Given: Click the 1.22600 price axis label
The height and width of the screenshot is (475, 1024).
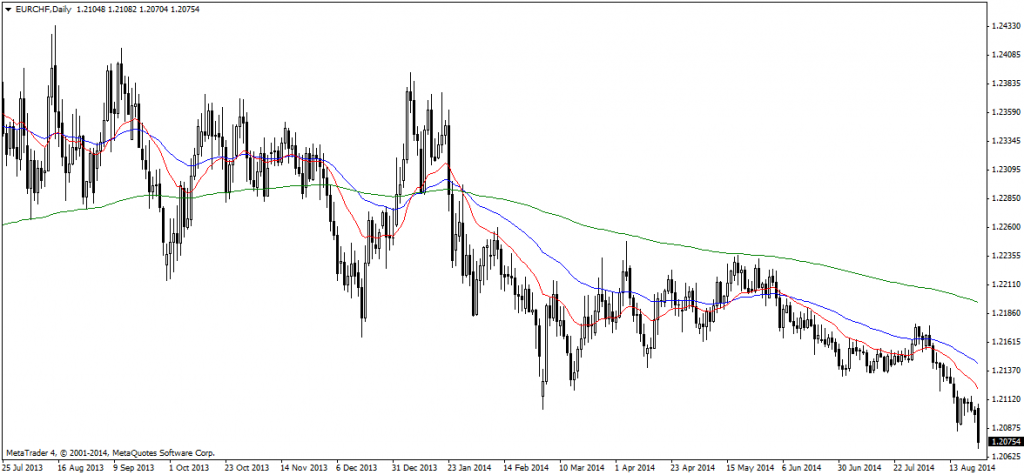Looking at the screenshot, I should tap(1005, 227).
